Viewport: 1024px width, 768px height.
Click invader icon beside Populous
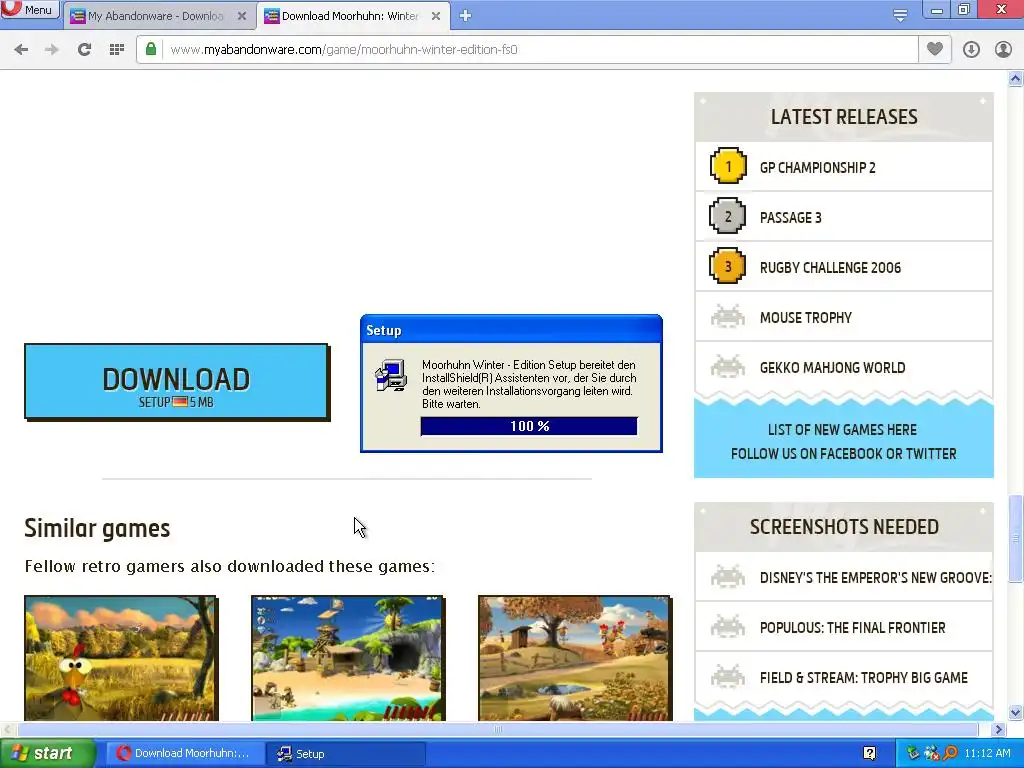[x=728, y=627]
